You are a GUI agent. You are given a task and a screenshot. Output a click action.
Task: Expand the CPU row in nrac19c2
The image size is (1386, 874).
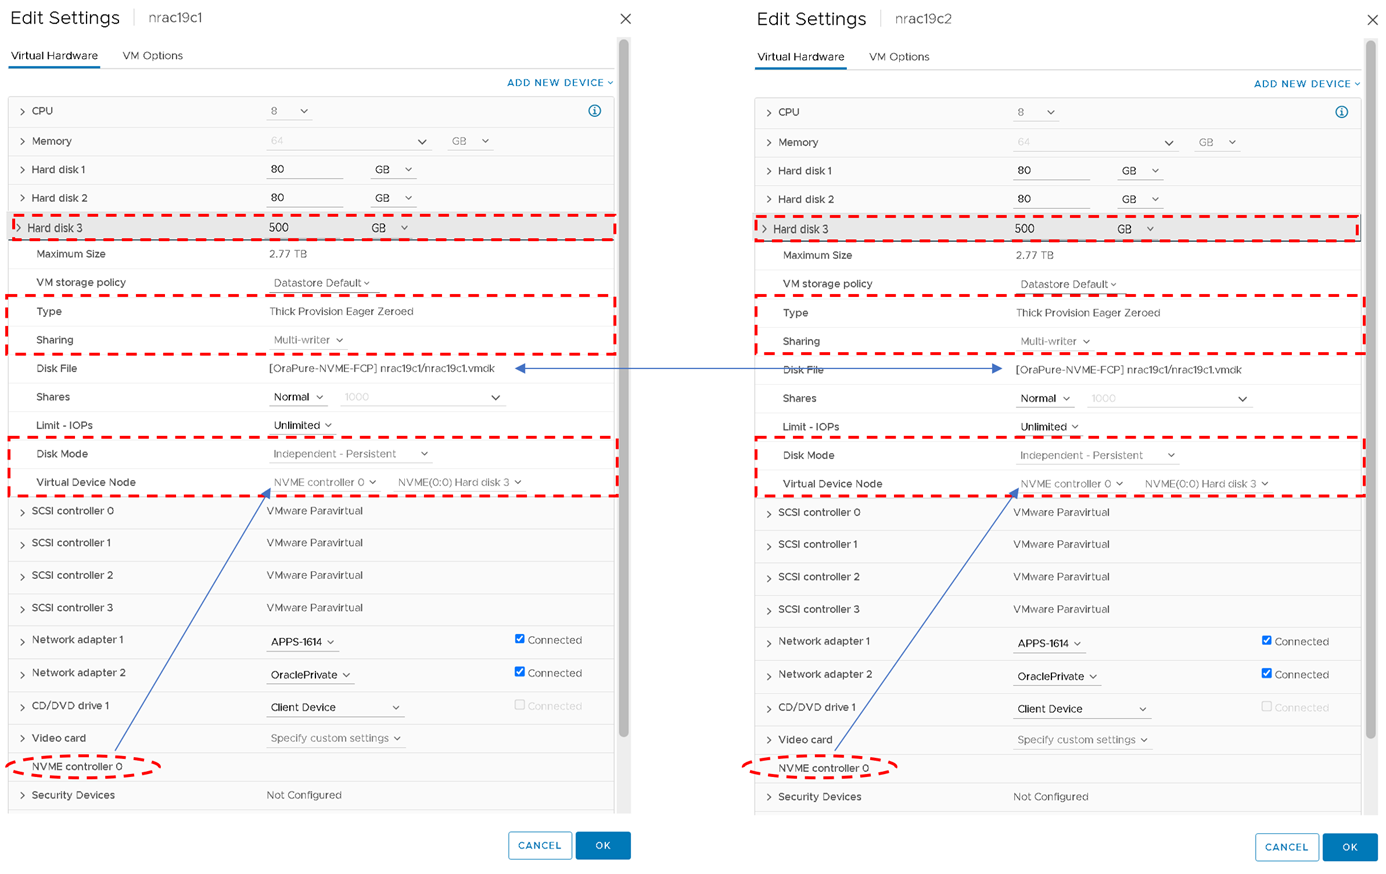(769, 113)
